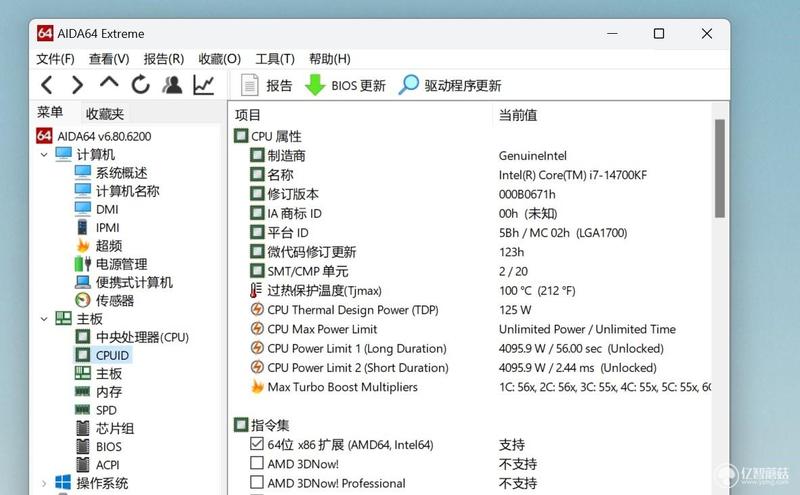Open the chart graph icon in toolbar
The image size is (800, 495).
click(204, 85)
